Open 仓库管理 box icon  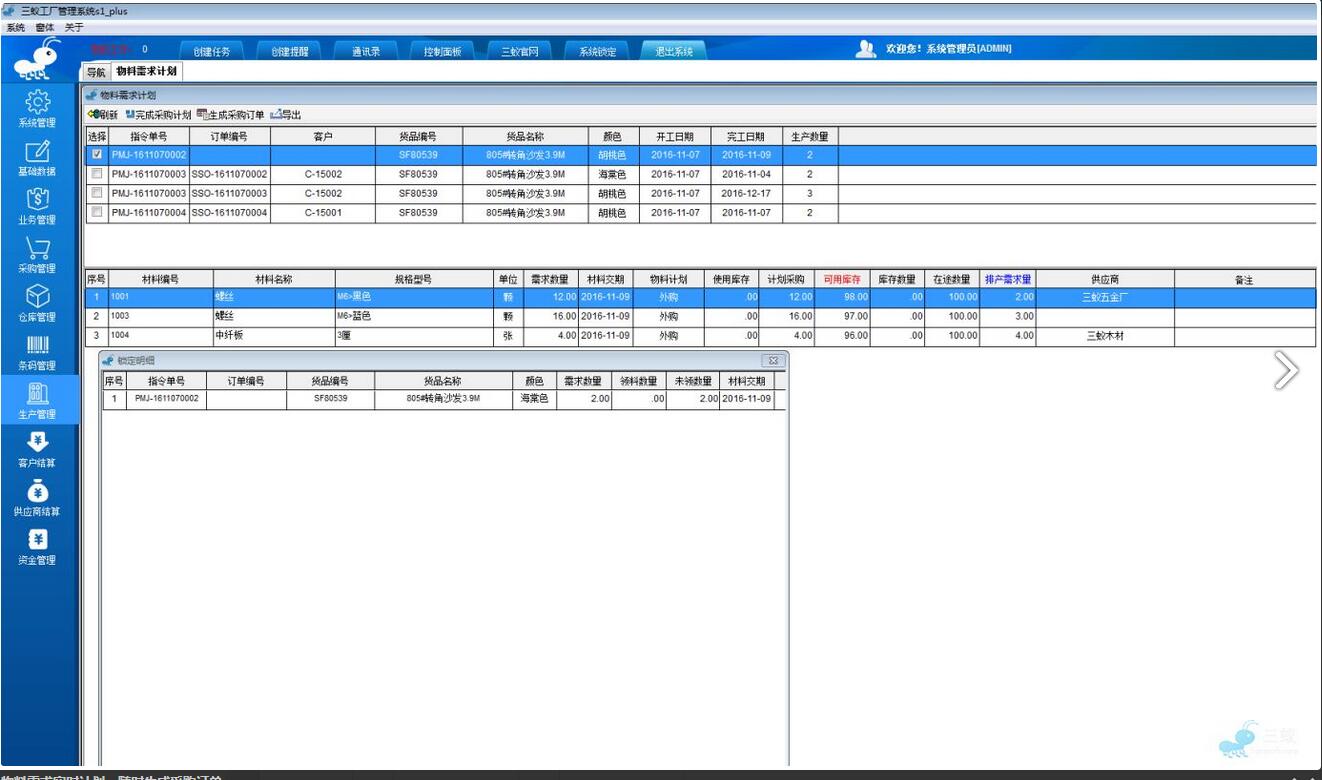pos(37,303)
